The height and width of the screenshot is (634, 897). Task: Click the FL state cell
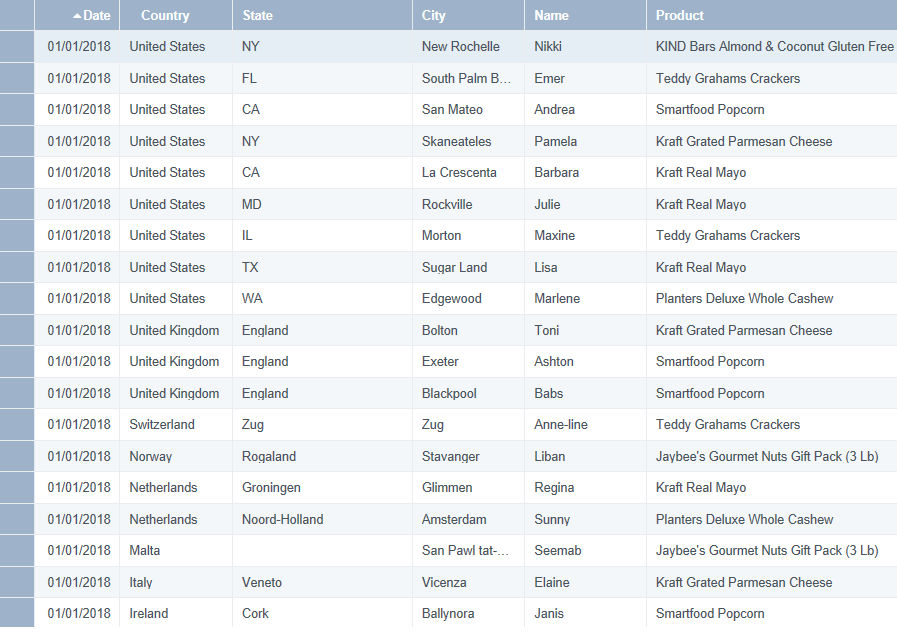(323, 78)
